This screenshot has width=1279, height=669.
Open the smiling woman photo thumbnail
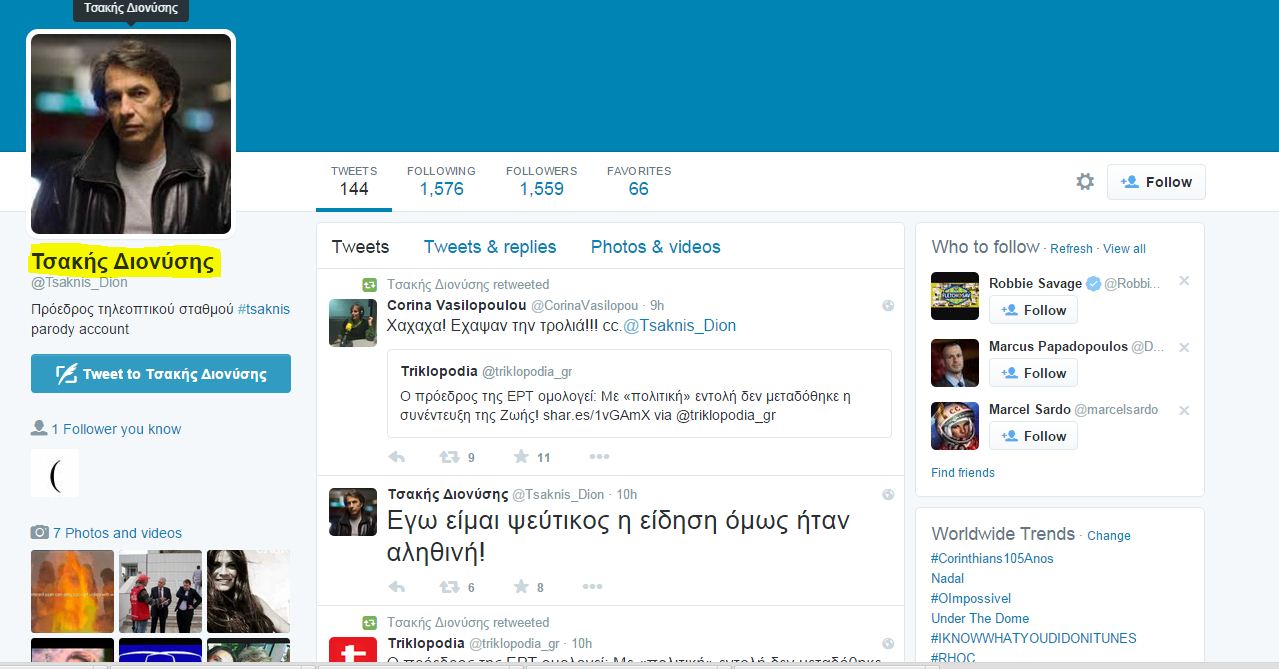tap(248, 591)
